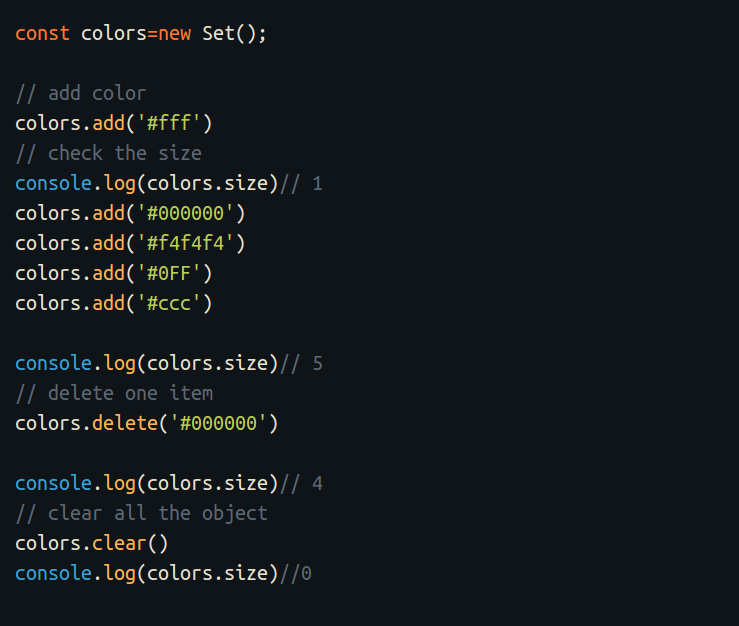The height and width of the screenshot is (626, 739).
Task: Click the 'delete' method name
Action: tap(125, 423)
